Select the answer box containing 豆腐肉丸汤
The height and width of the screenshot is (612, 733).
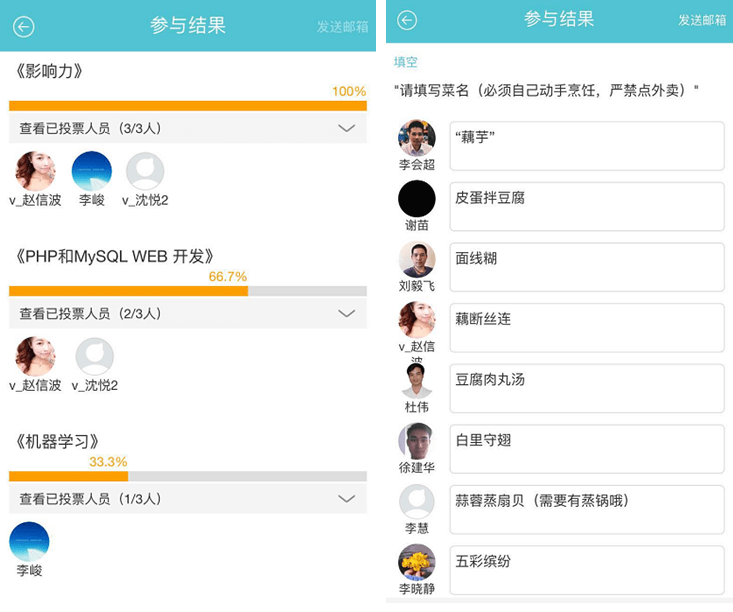click(x=586, y=388)
